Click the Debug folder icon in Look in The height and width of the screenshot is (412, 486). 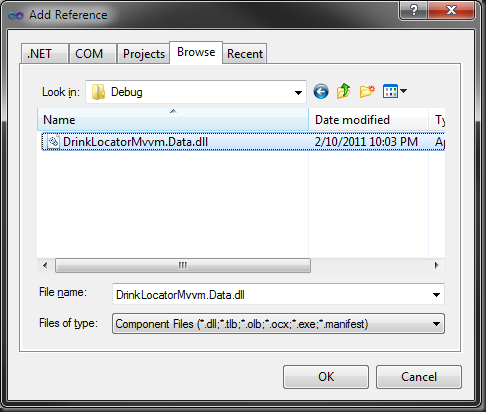click(x=98, y=92)
